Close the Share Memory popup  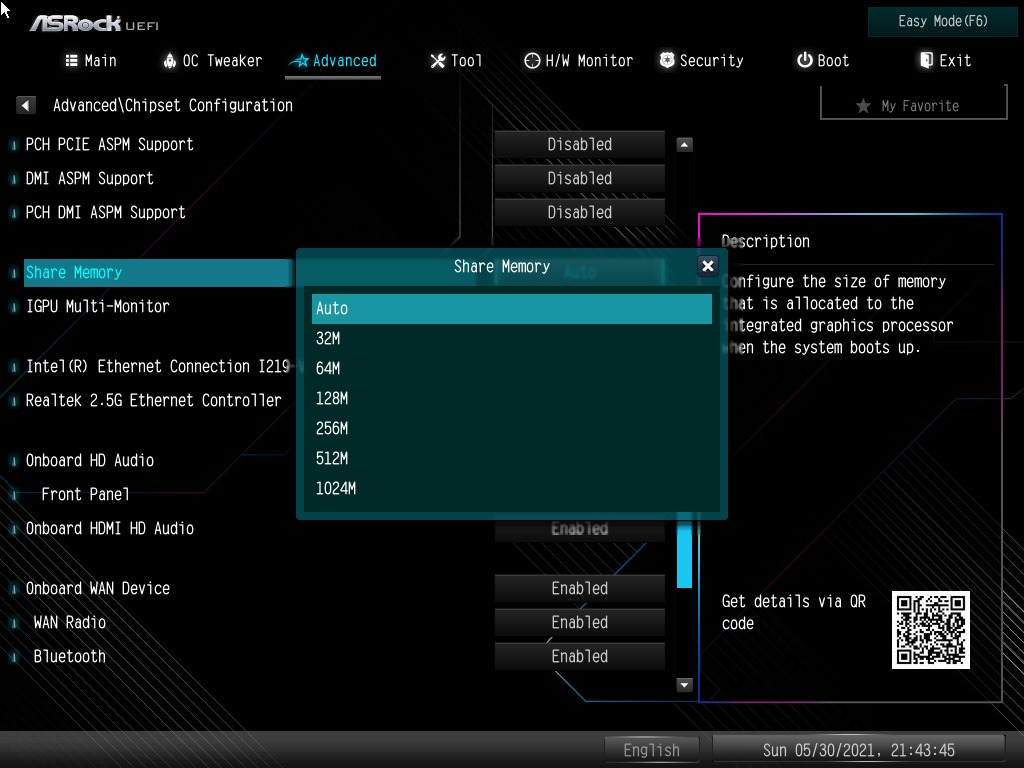pos(707,266)
